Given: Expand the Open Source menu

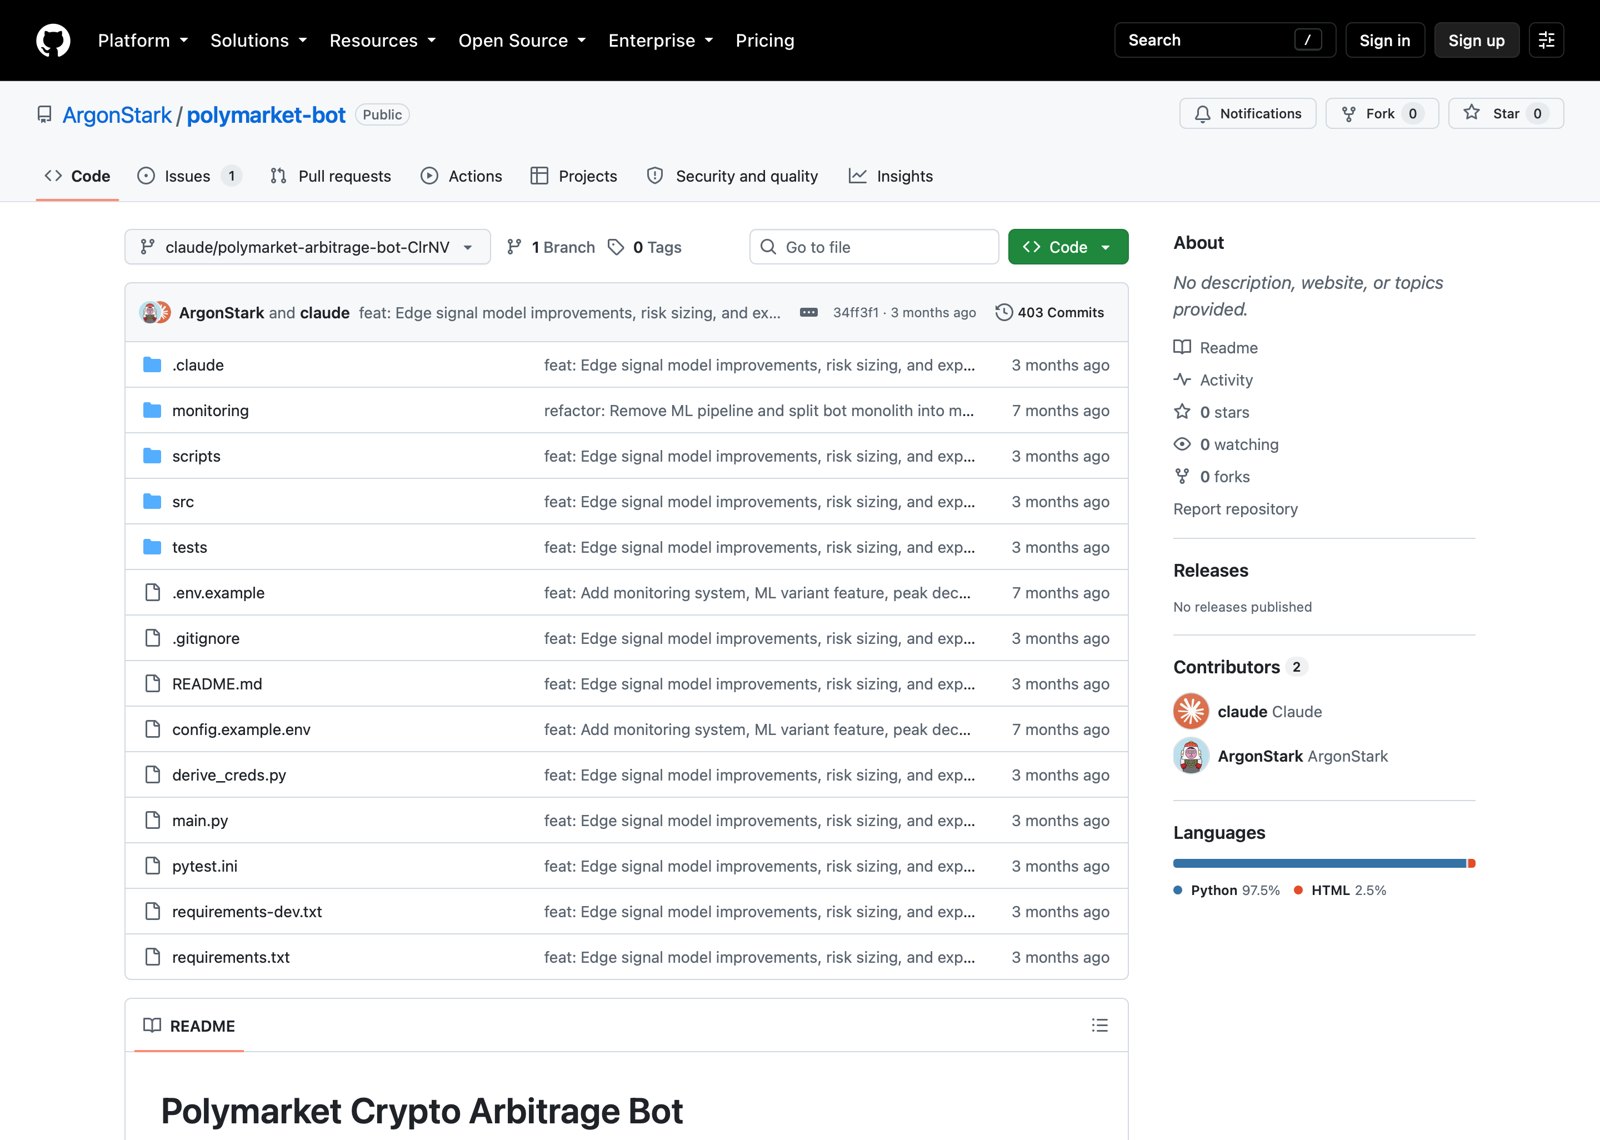Looking at the screenshot, I should coord(522,40).
